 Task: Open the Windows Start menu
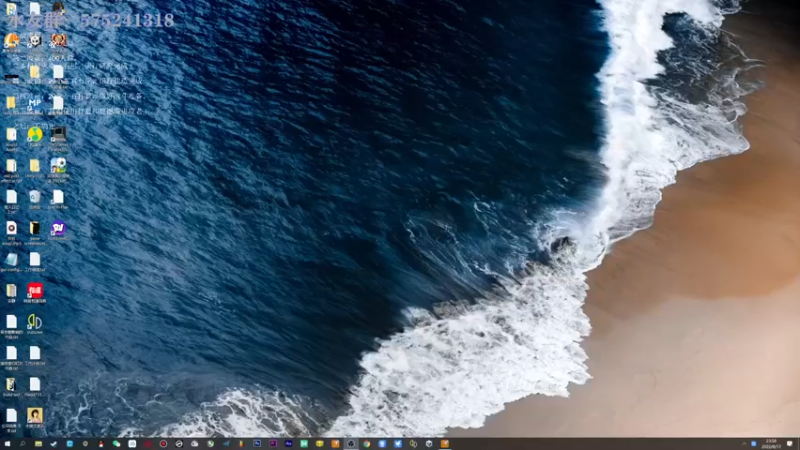pyautogui.click(x=7, y=444)
